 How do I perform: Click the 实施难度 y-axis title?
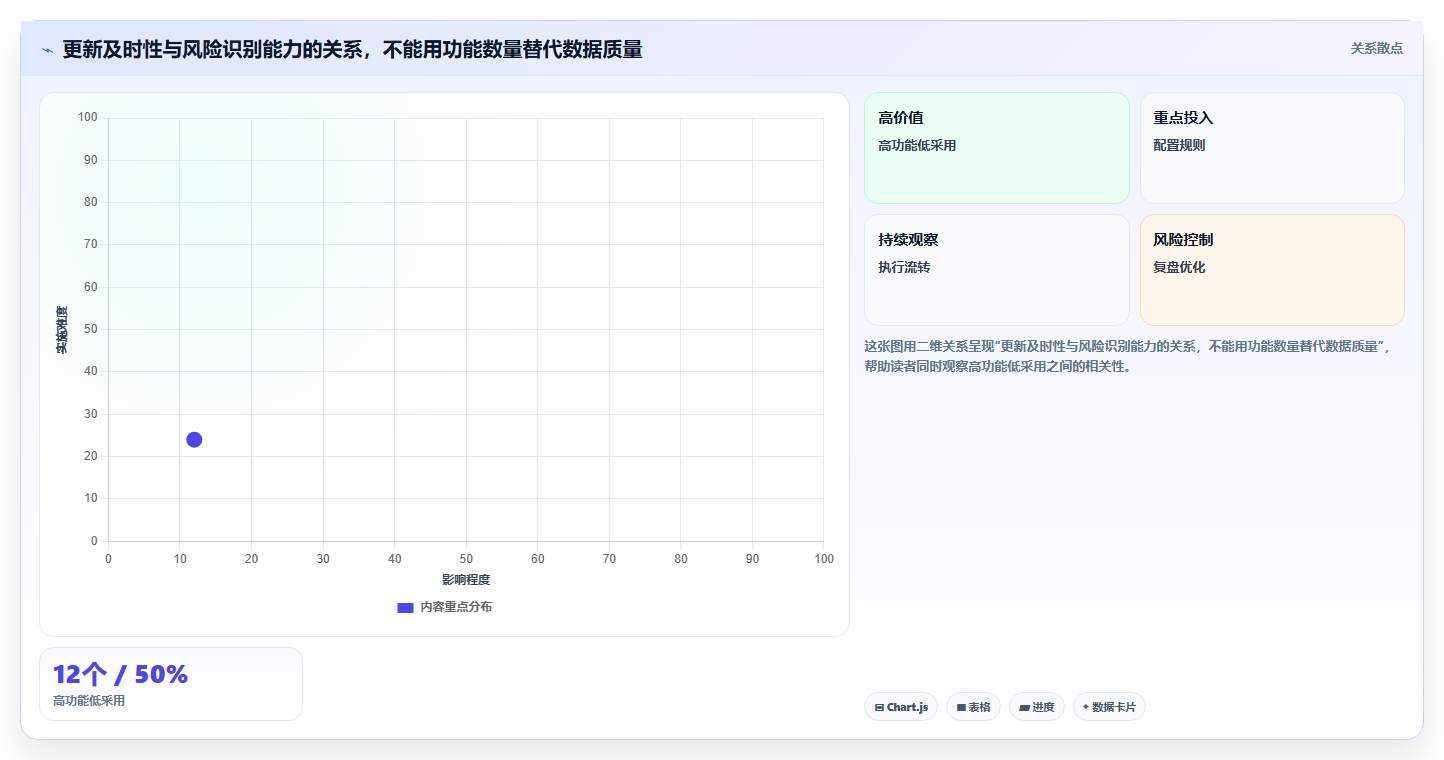[x=62, y=330]
